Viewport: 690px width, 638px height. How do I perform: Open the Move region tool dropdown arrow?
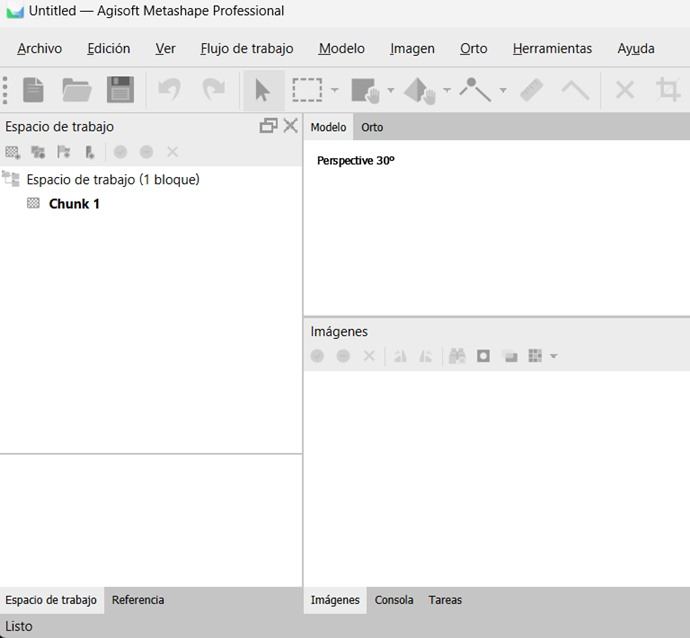(390, 90)
